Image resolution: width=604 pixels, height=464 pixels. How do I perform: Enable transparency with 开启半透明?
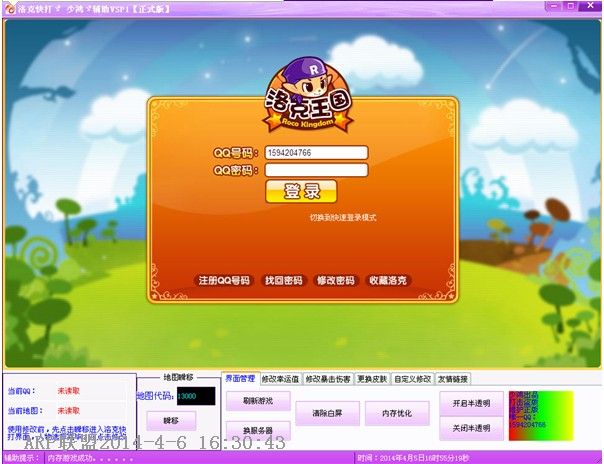pyautogui.click(x=471, y=404)
